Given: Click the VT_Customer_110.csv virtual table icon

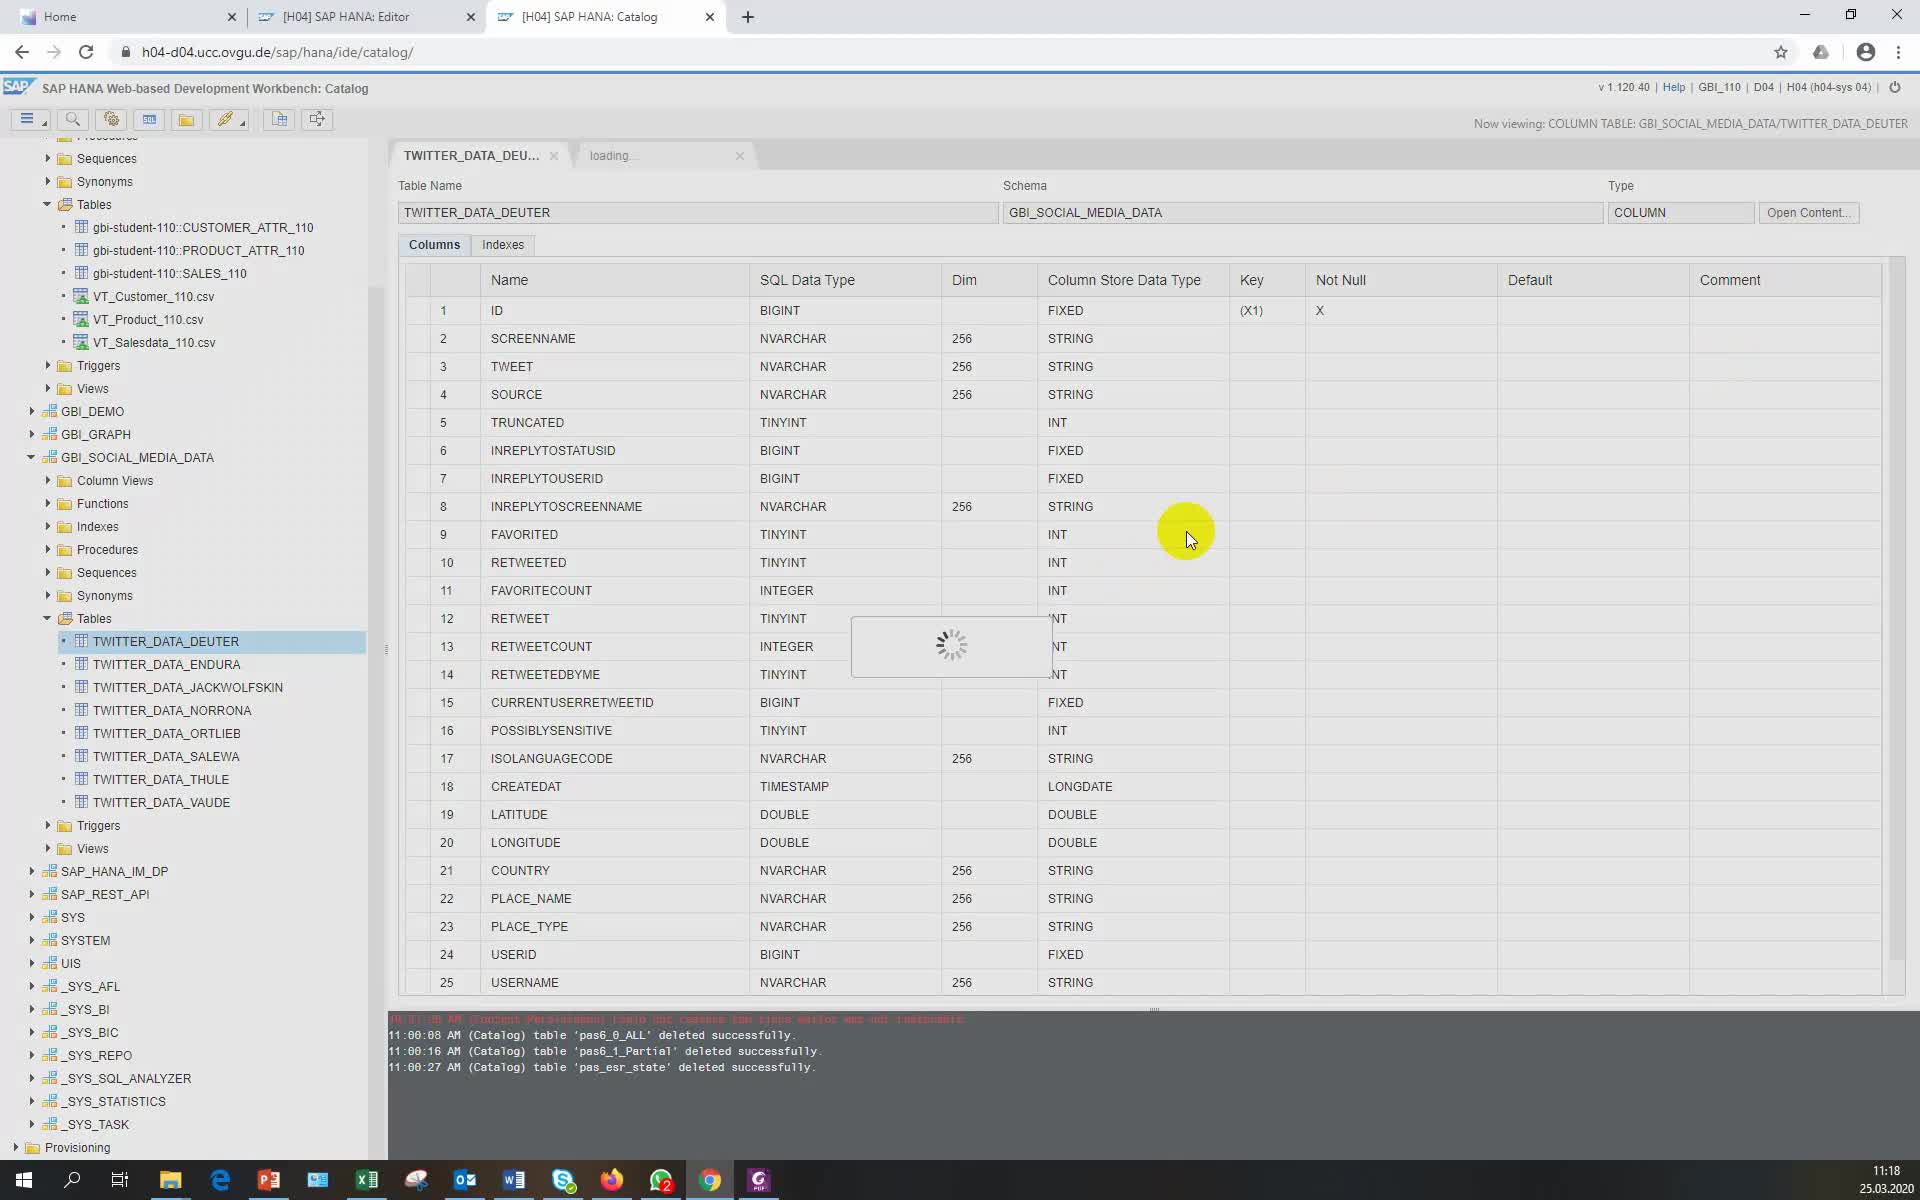Looking at the screenshot, I should 82,296.
